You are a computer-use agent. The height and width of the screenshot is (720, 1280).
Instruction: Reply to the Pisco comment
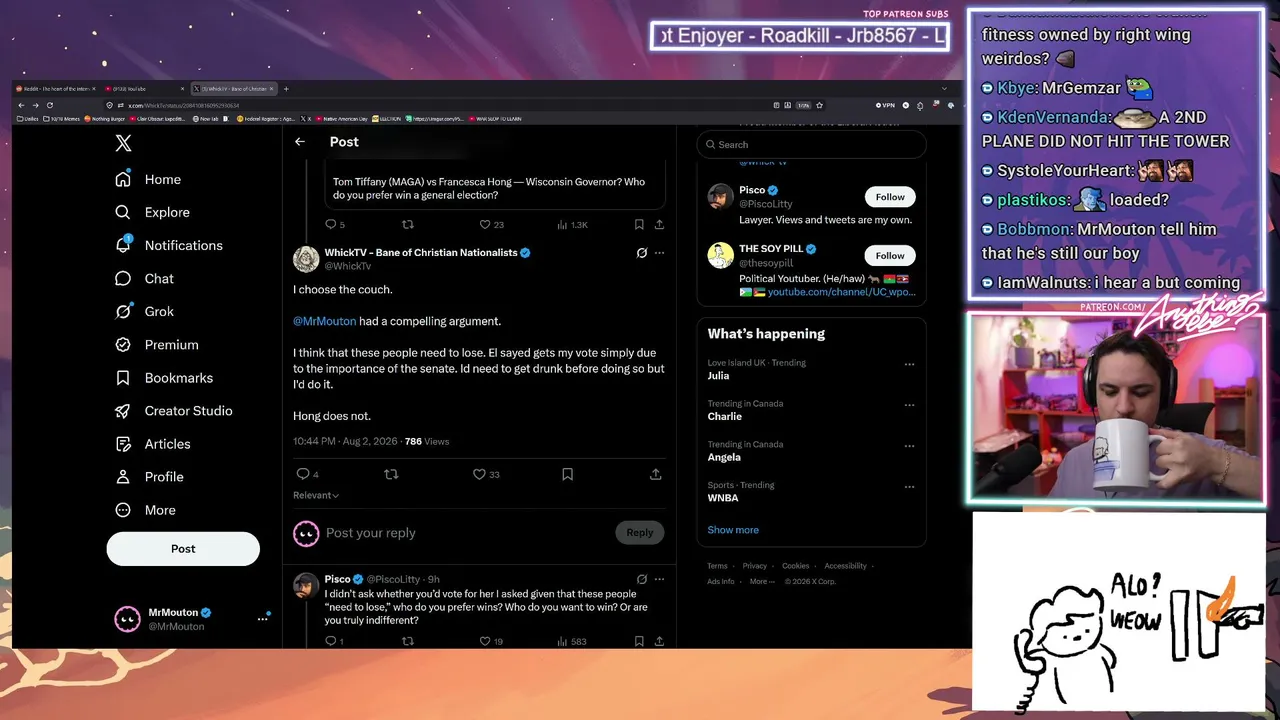click(331, 641)
